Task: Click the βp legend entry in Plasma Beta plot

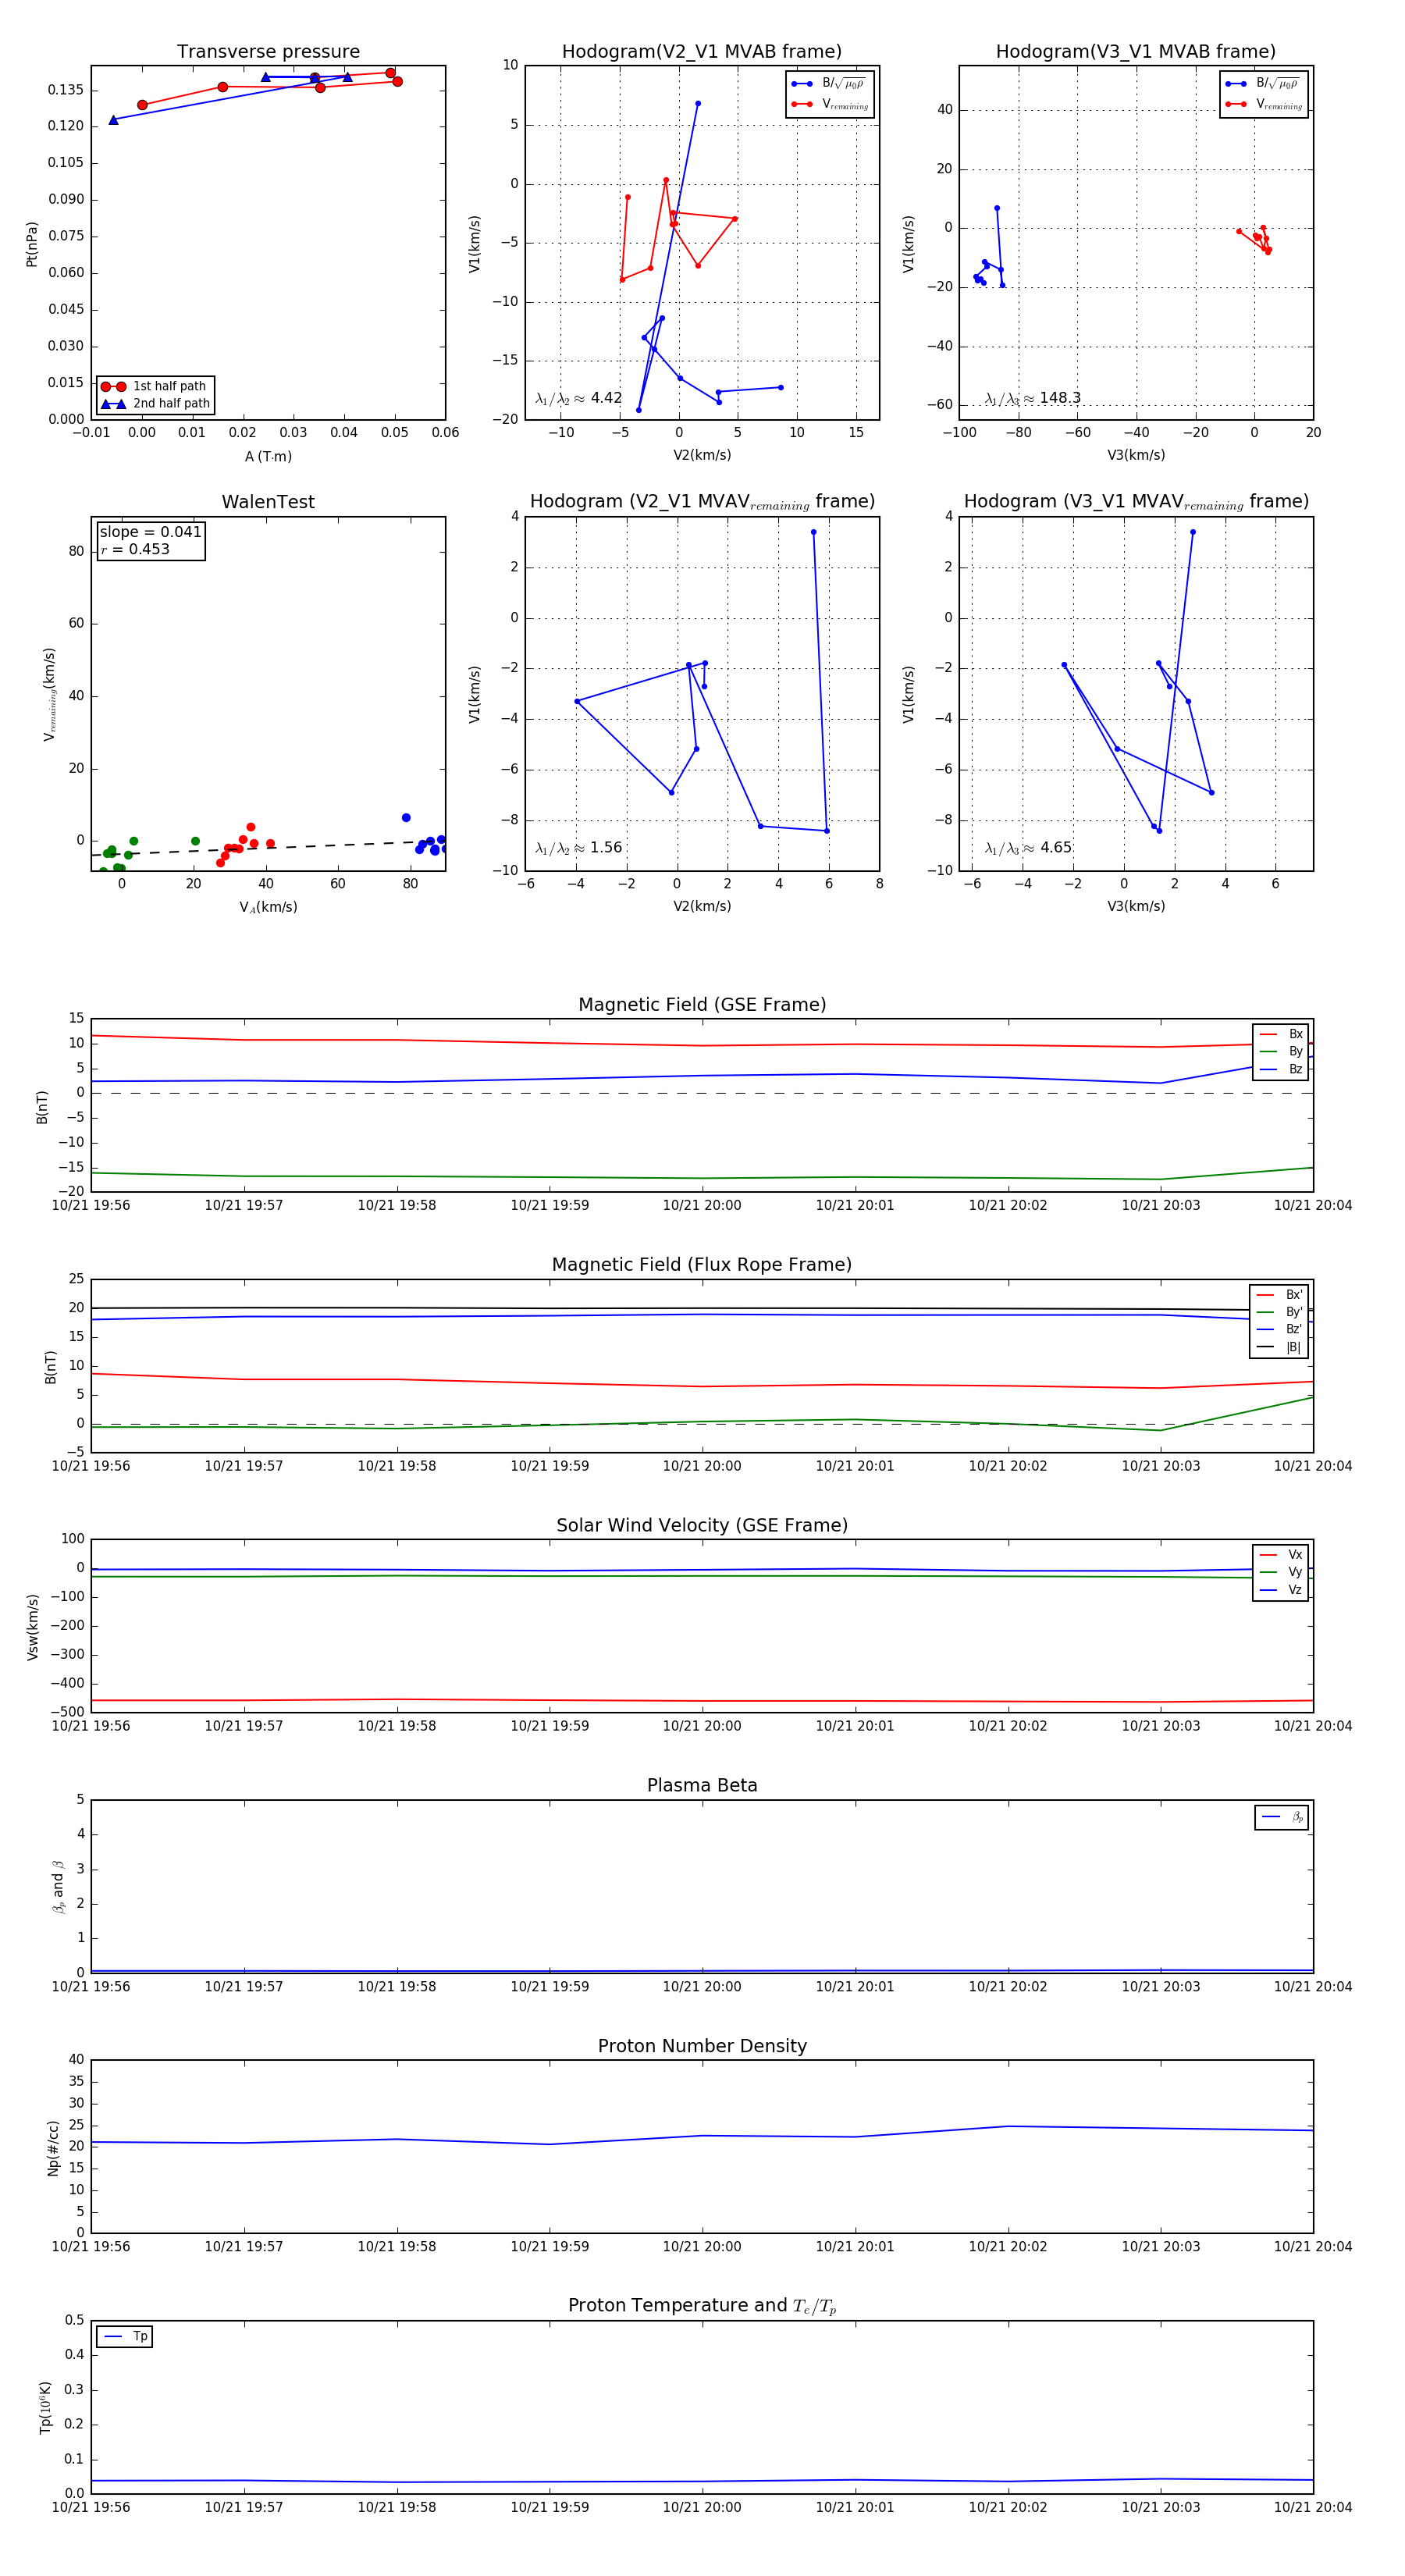Action: pyautogui.click(x=1282, y=1817)
